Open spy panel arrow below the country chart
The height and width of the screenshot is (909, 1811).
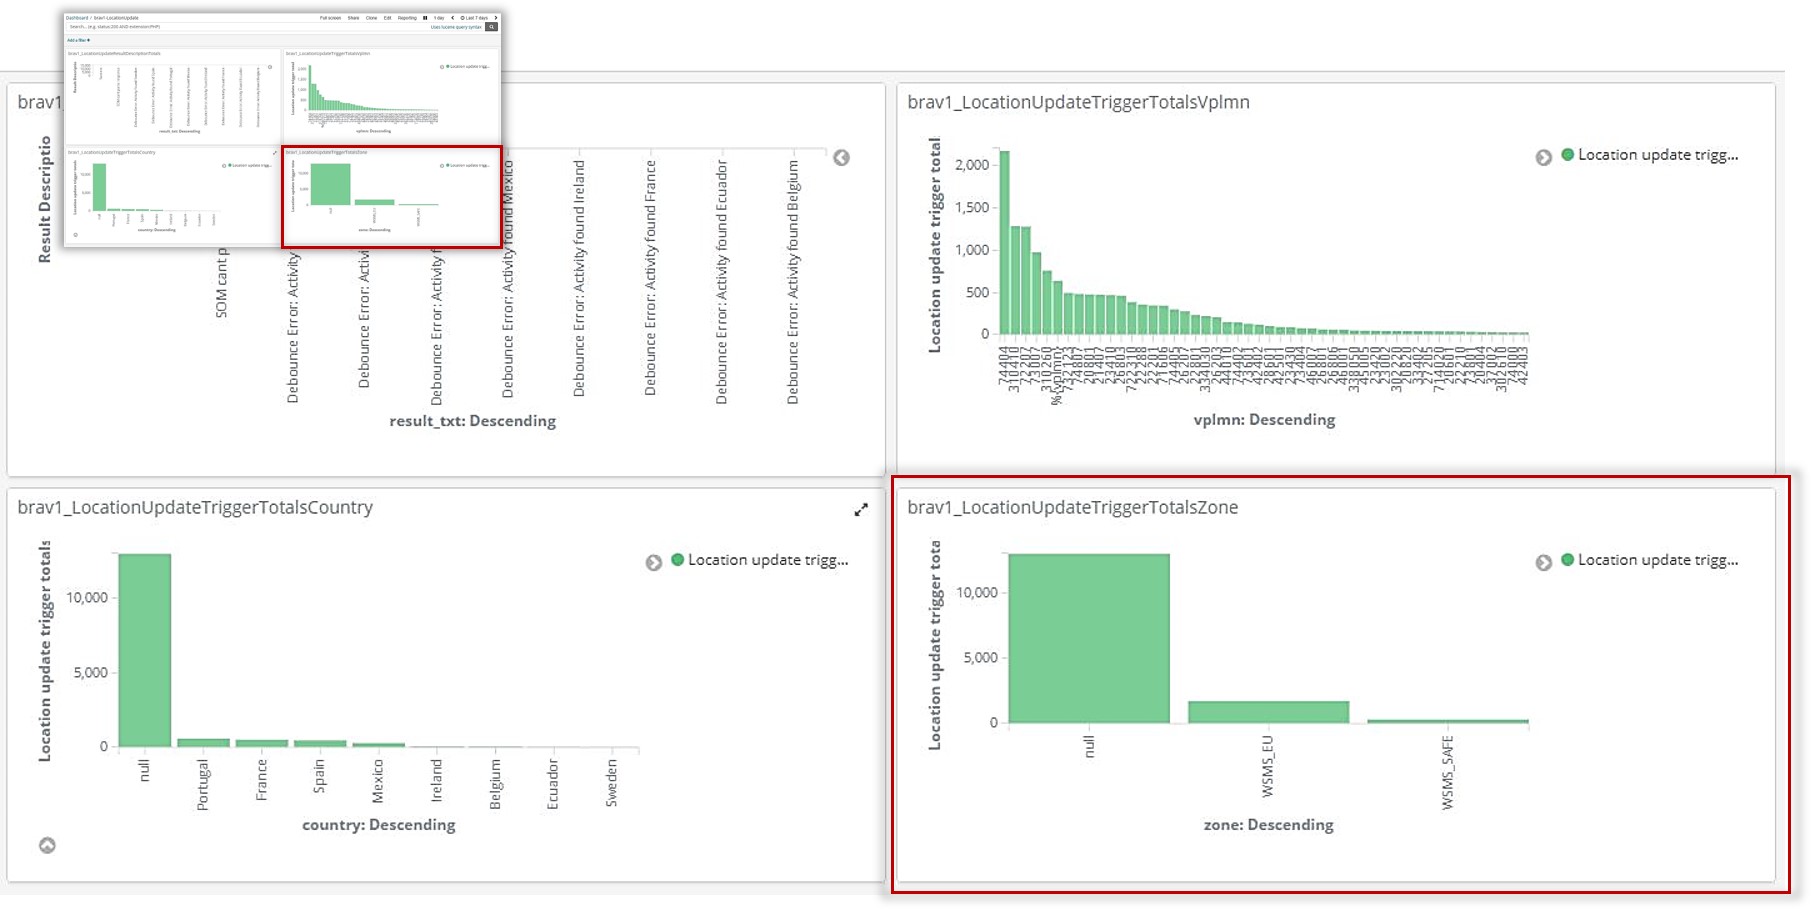tap(47, 845)
